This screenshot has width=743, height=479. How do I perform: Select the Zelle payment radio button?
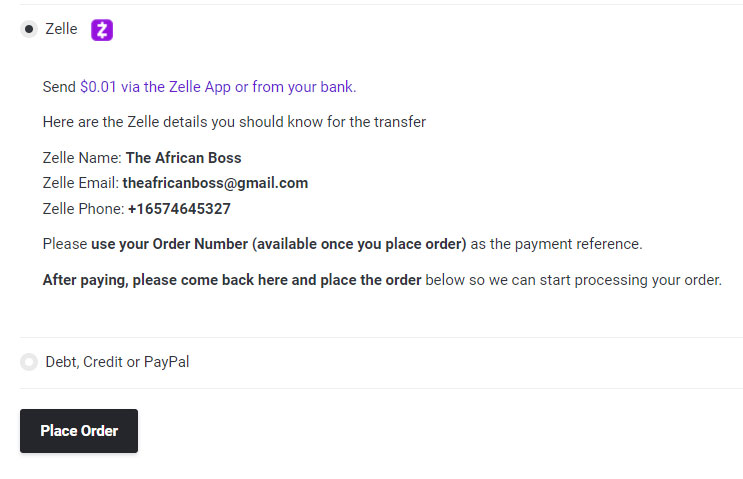(29, 29)
